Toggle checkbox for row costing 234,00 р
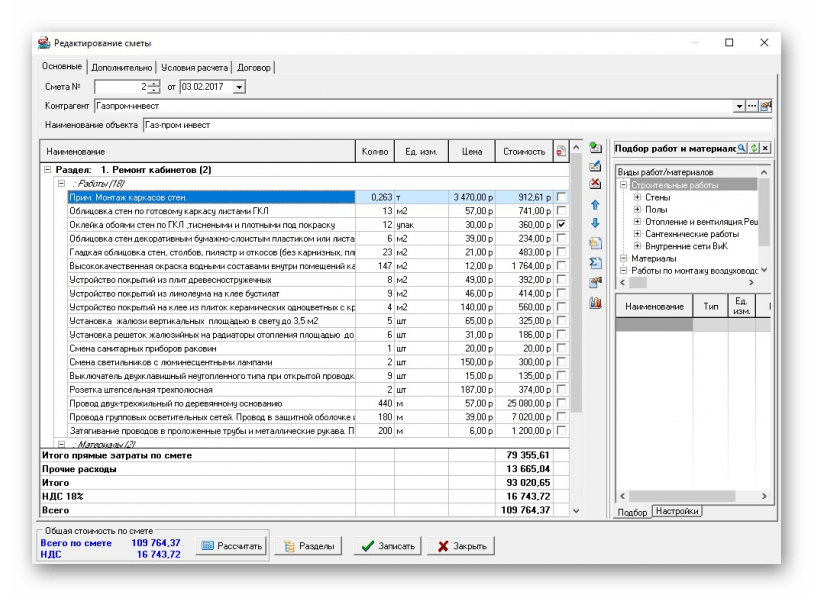 561,238
